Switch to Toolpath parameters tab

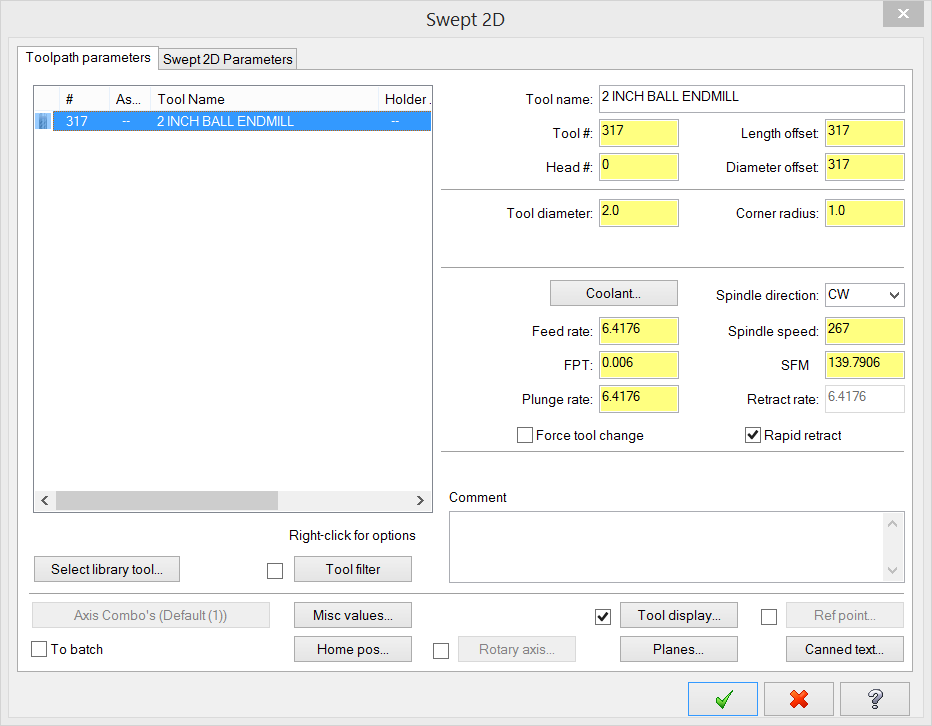tap(88, 58)
